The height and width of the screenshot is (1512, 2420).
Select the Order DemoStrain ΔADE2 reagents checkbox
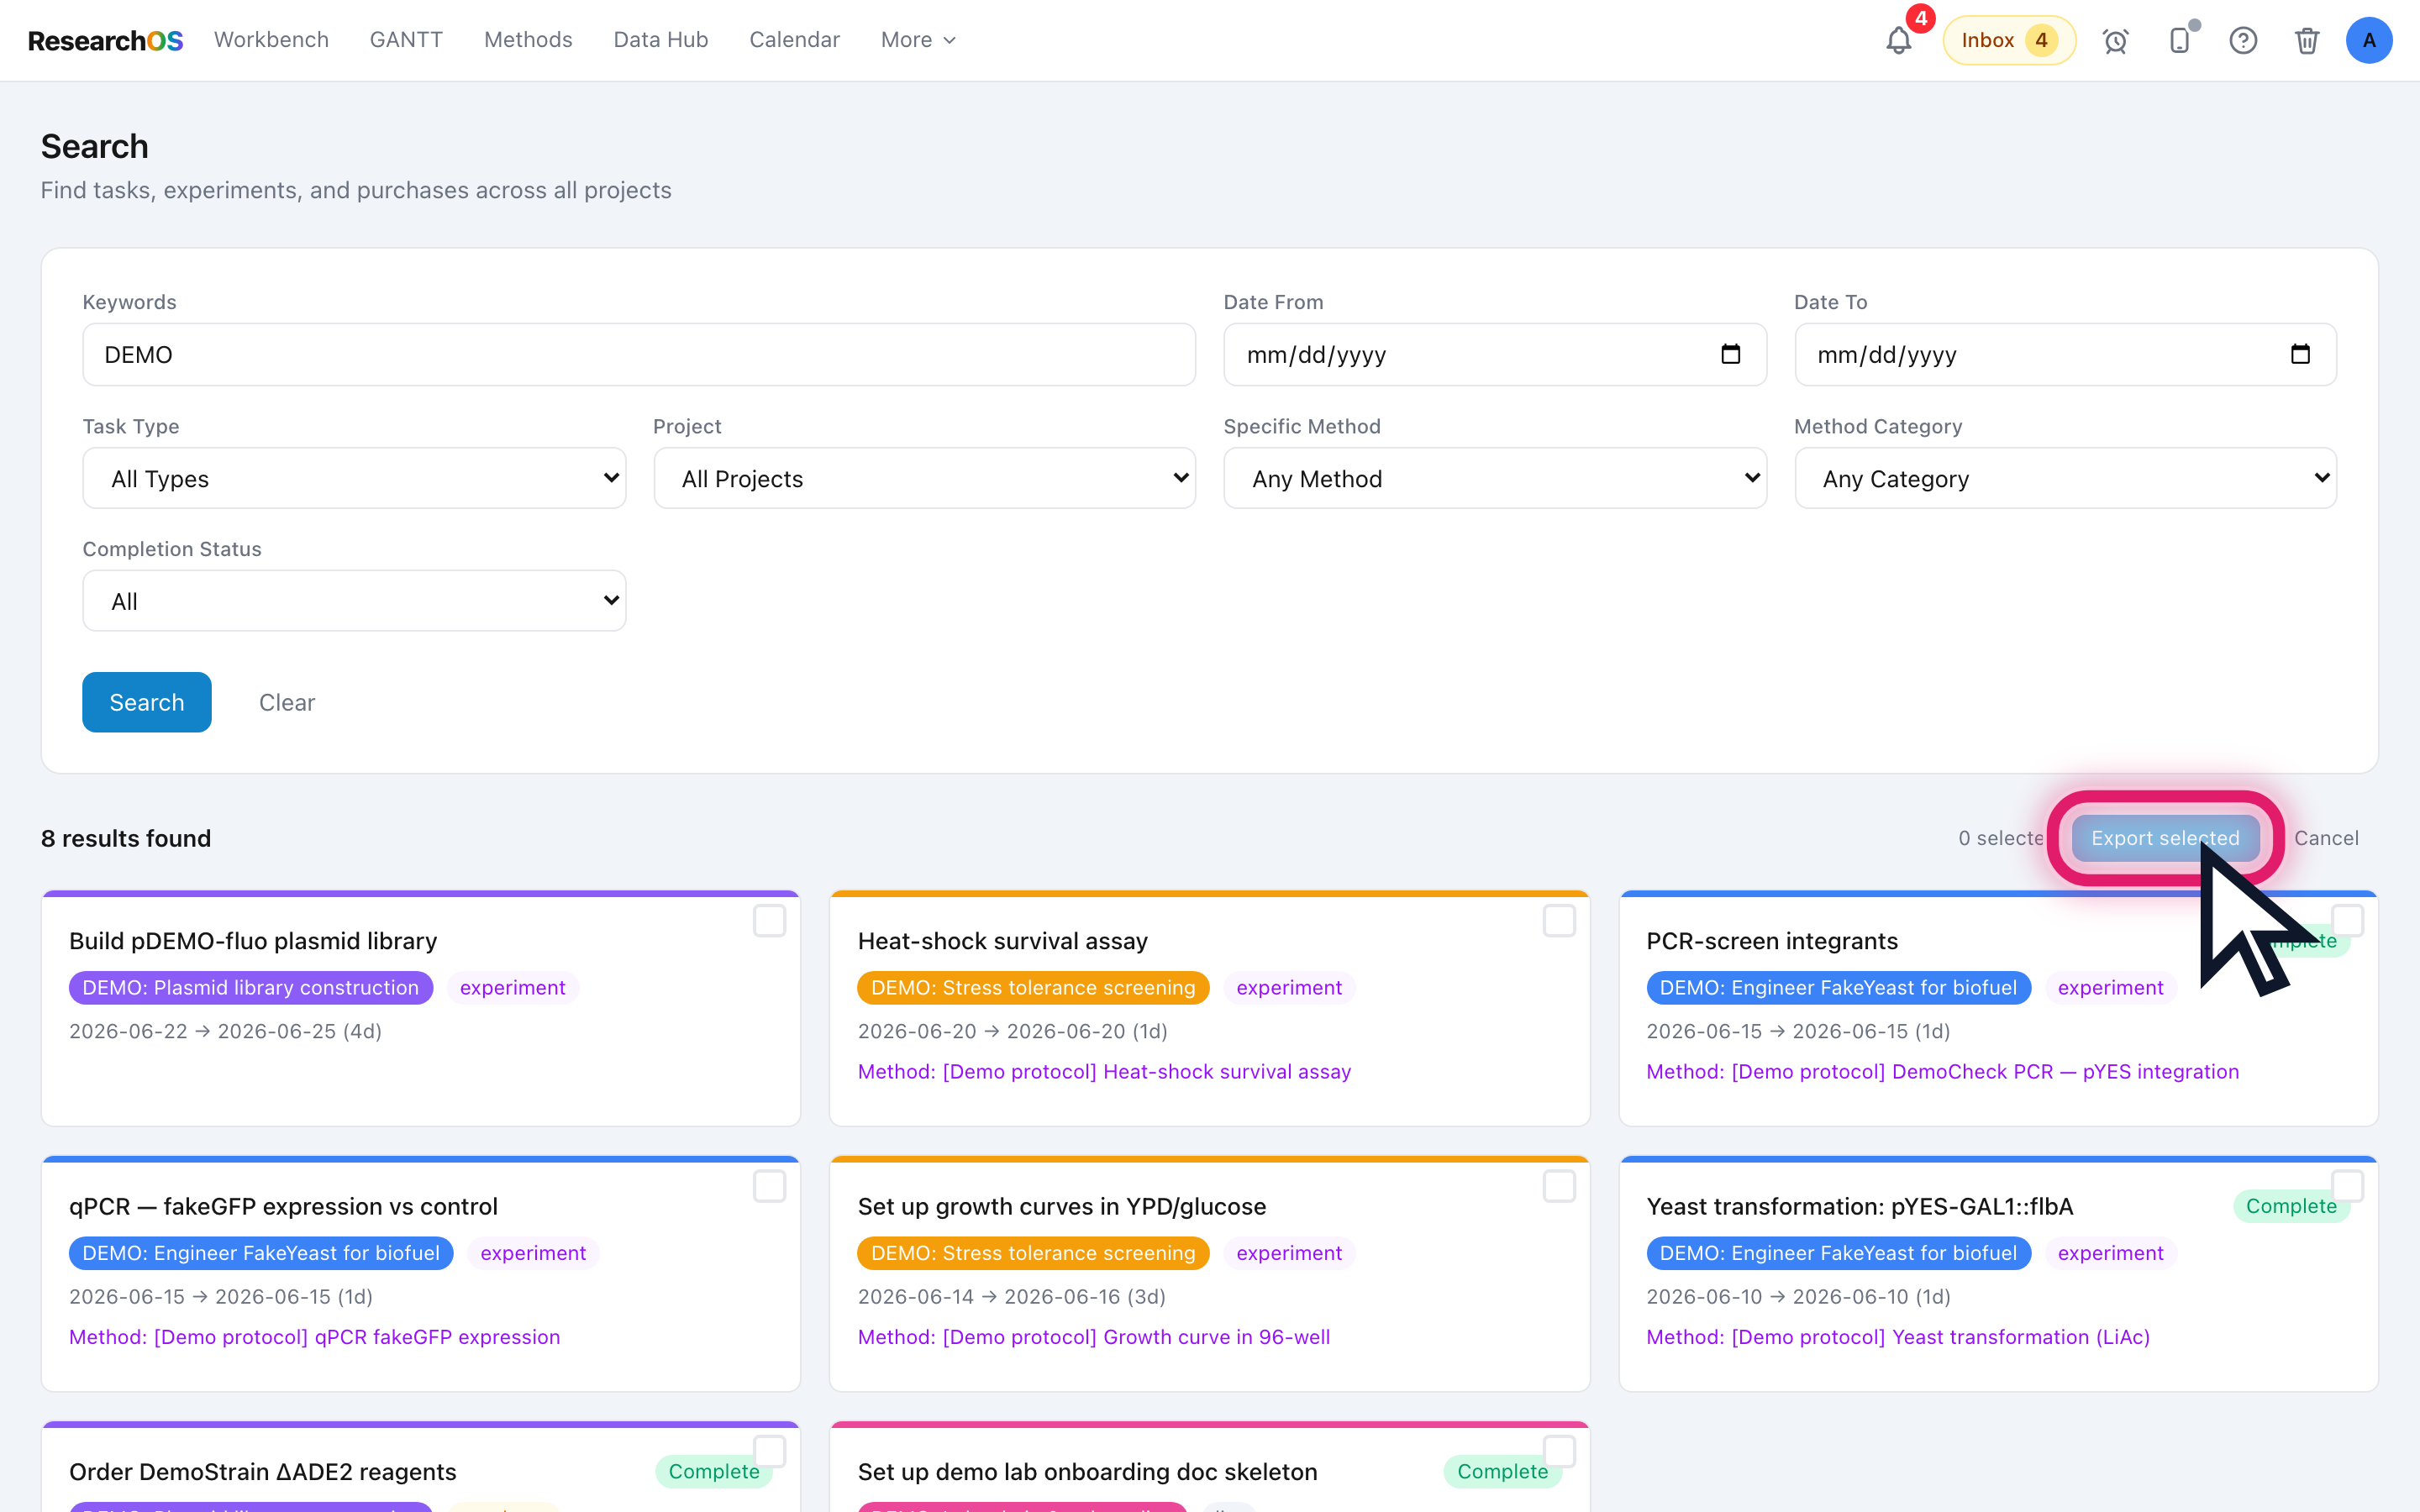(x=769, y=1451)
